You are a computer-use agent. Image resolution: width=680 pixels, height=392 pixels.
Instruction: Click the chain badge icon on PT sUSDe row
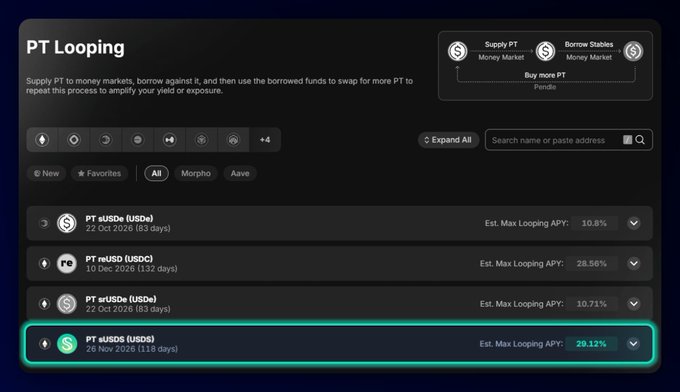44,223
